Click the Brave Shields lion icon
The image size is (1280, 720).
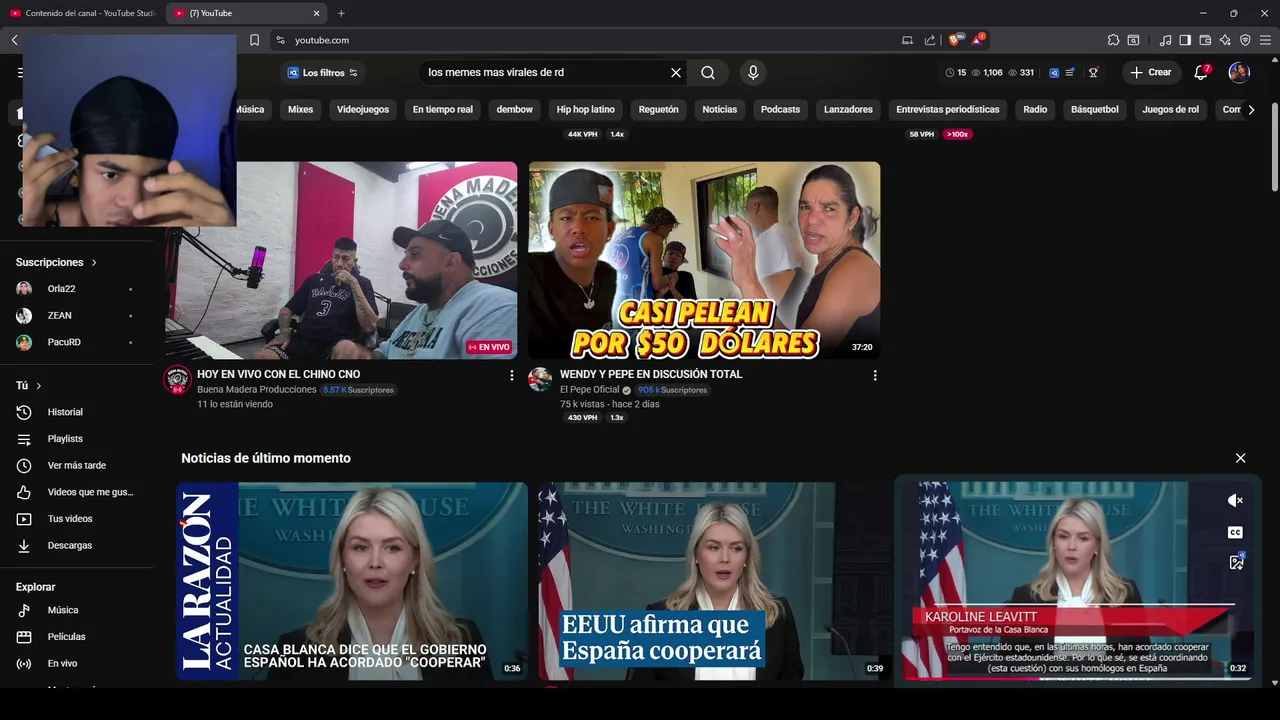955,40
